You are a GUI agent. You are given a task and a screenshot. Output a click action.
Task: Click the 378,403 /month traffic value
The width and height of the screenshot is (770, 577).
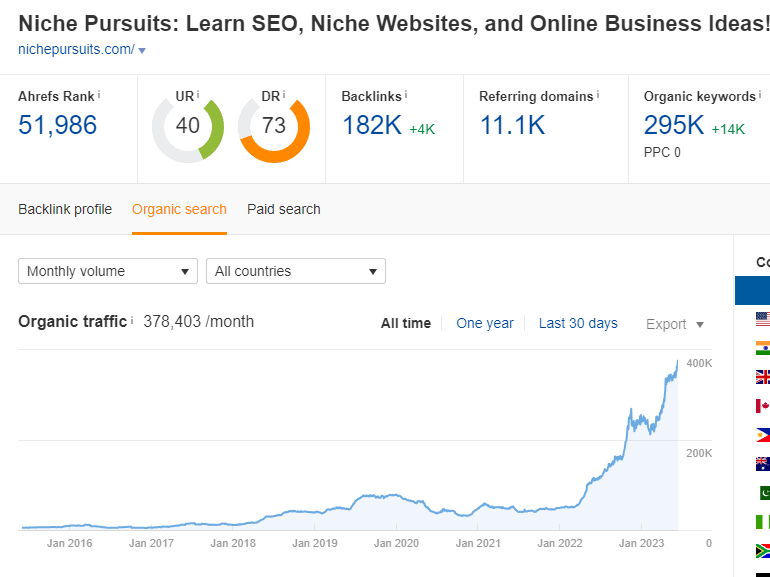point(198,322)
